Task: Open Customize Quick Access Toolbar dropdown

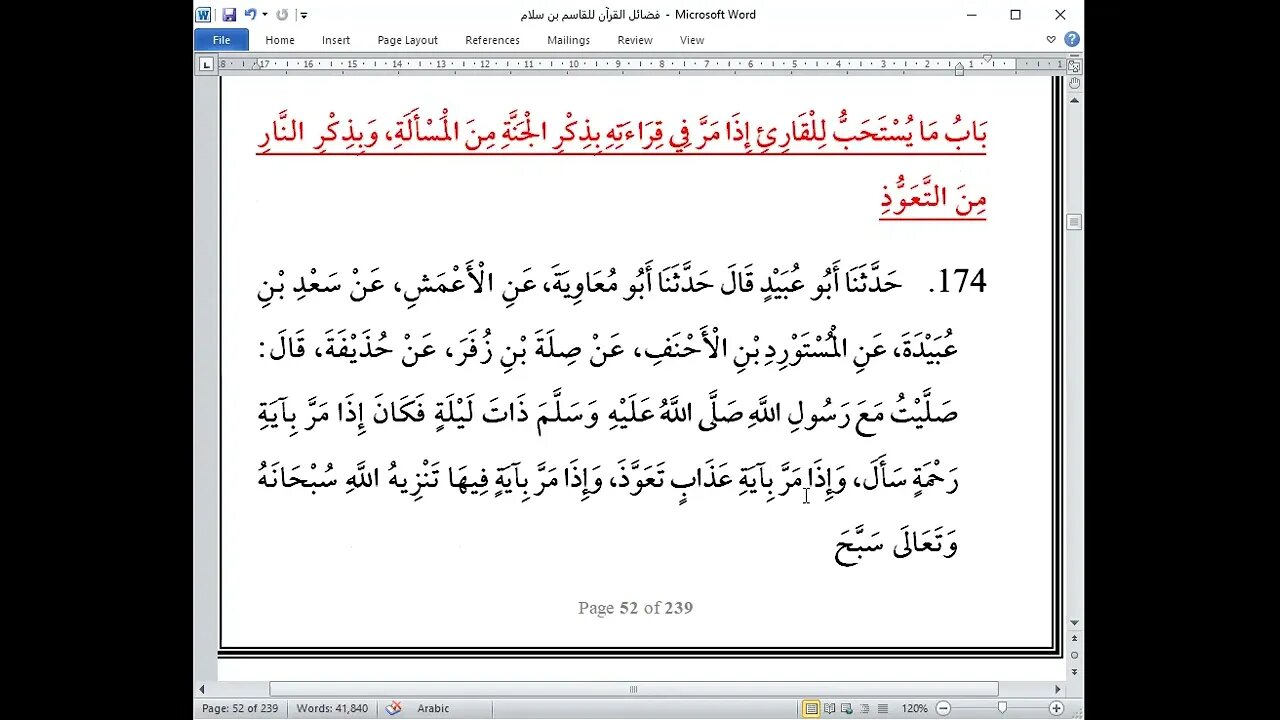Action: pos(303,16)
